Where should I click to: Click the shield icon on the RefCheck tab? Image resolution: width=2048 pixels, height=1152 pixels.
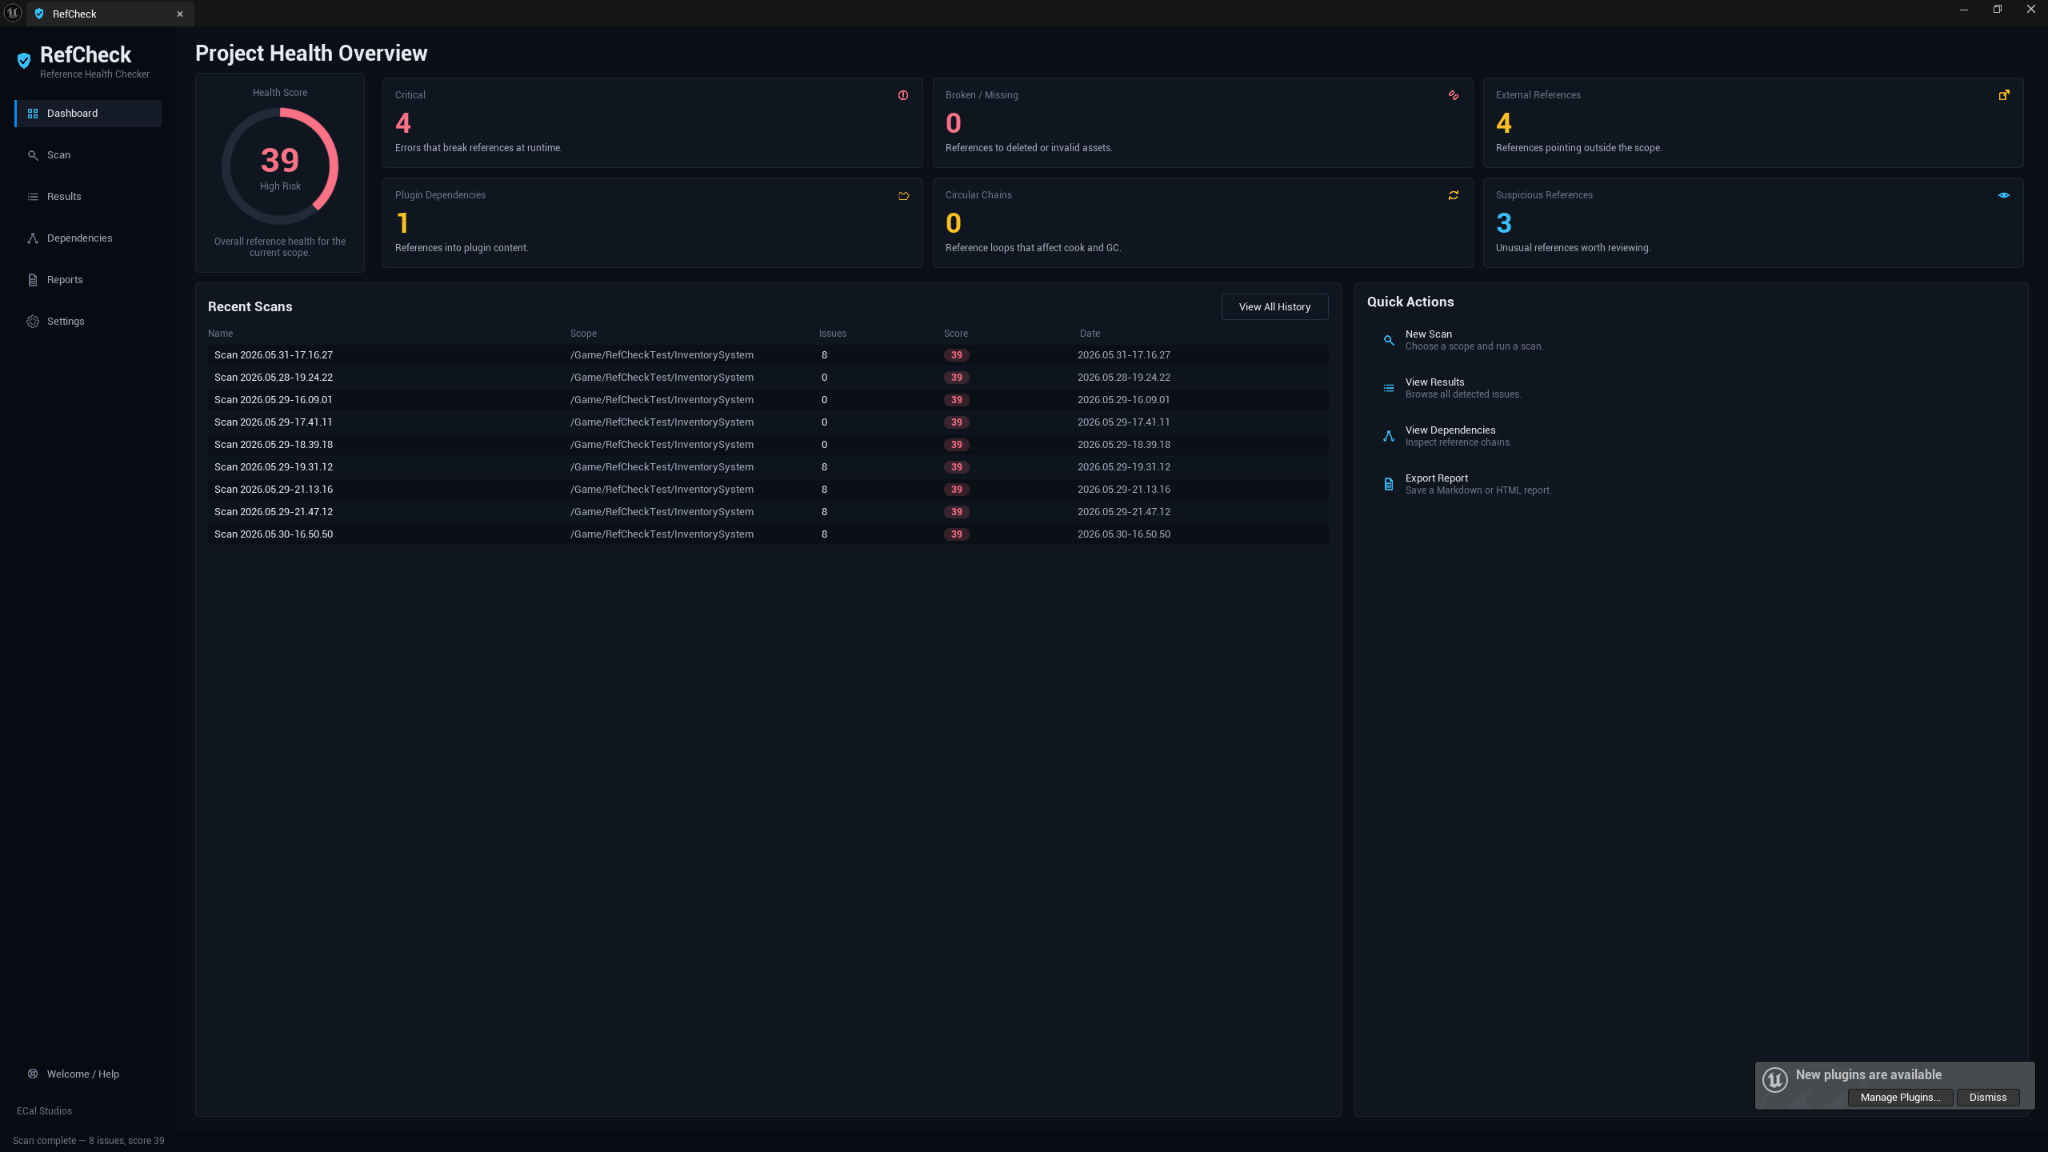[x=39, y=14]
